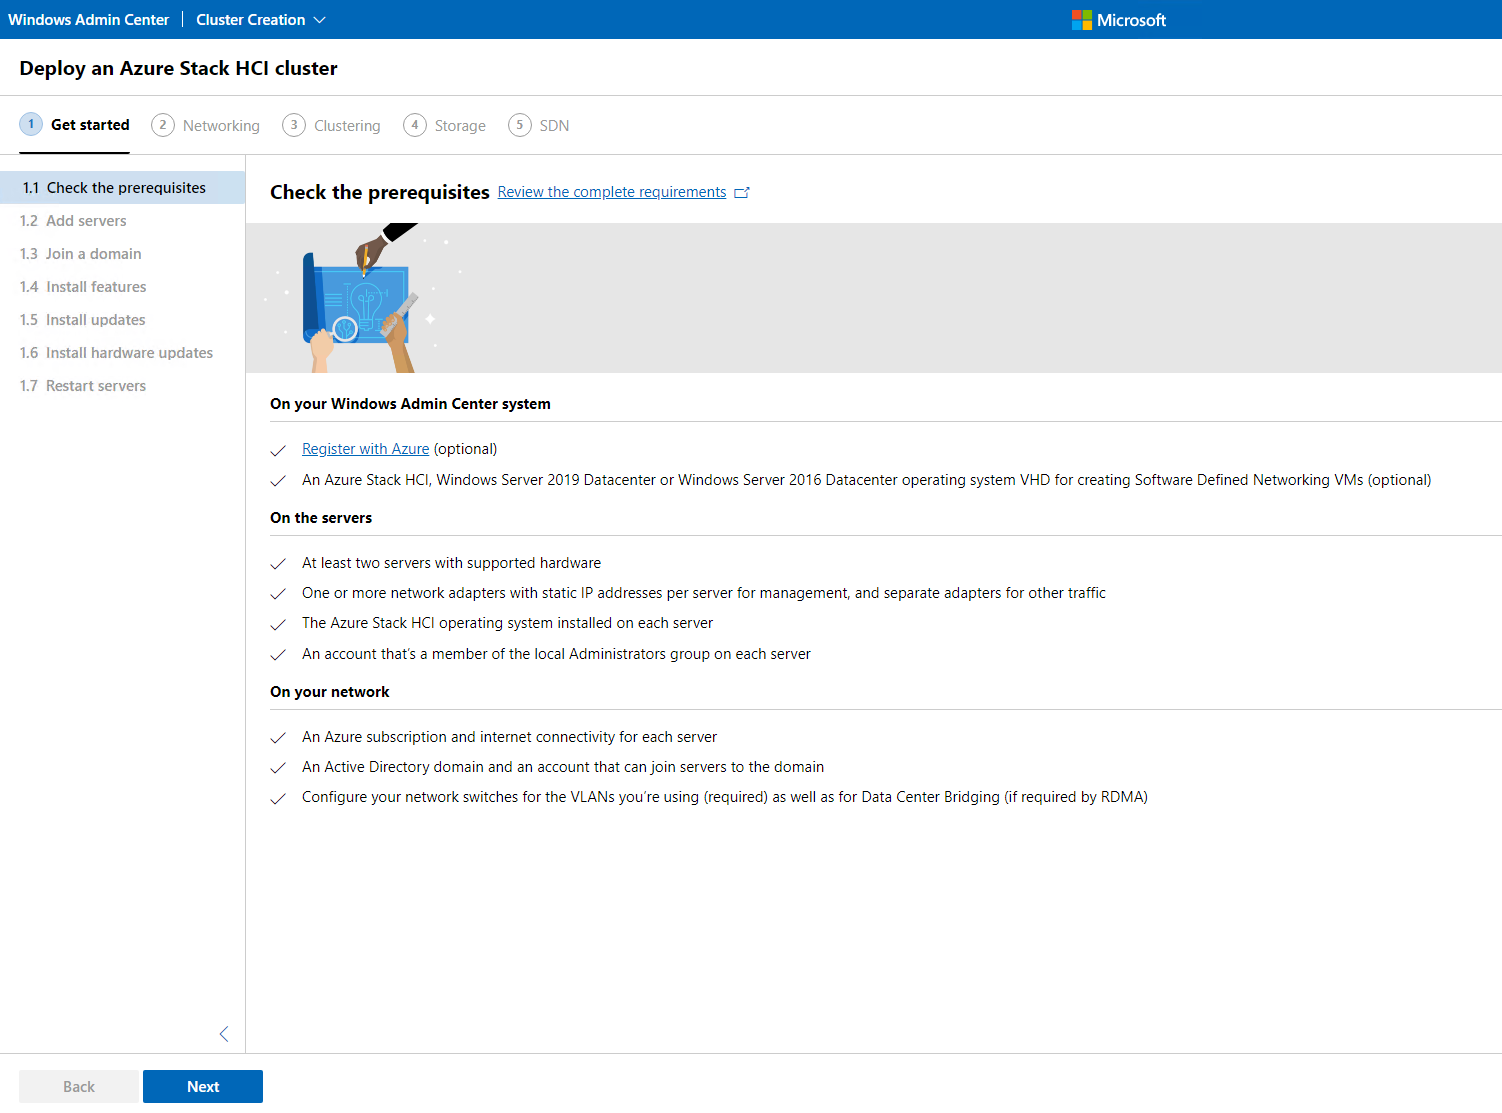
Task: Click step 2 Networking number icon
Action: click(x=163, y=125)
